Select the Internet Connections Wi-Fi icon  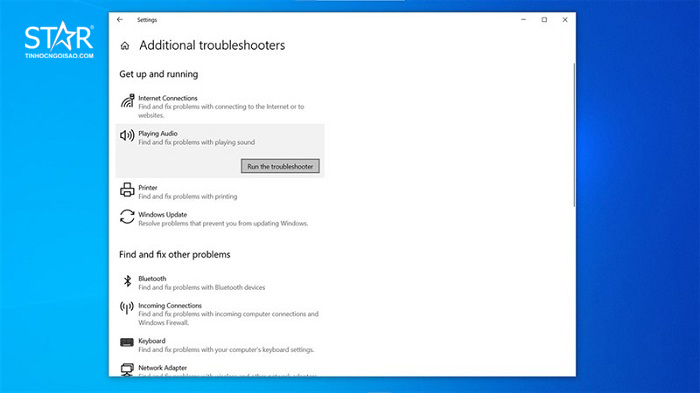127,101
